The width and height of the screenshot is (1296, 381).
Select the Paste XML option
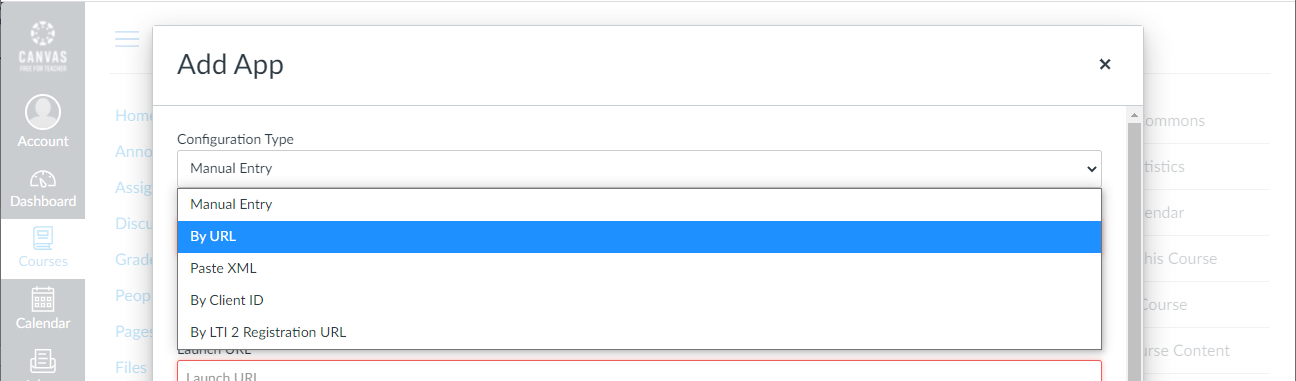pos(639,268)
